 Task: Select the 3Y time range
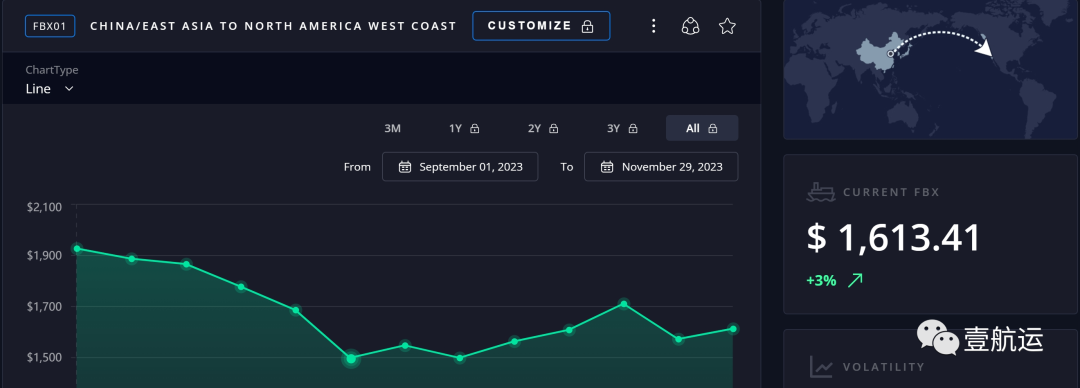click(x=622, y=128)
